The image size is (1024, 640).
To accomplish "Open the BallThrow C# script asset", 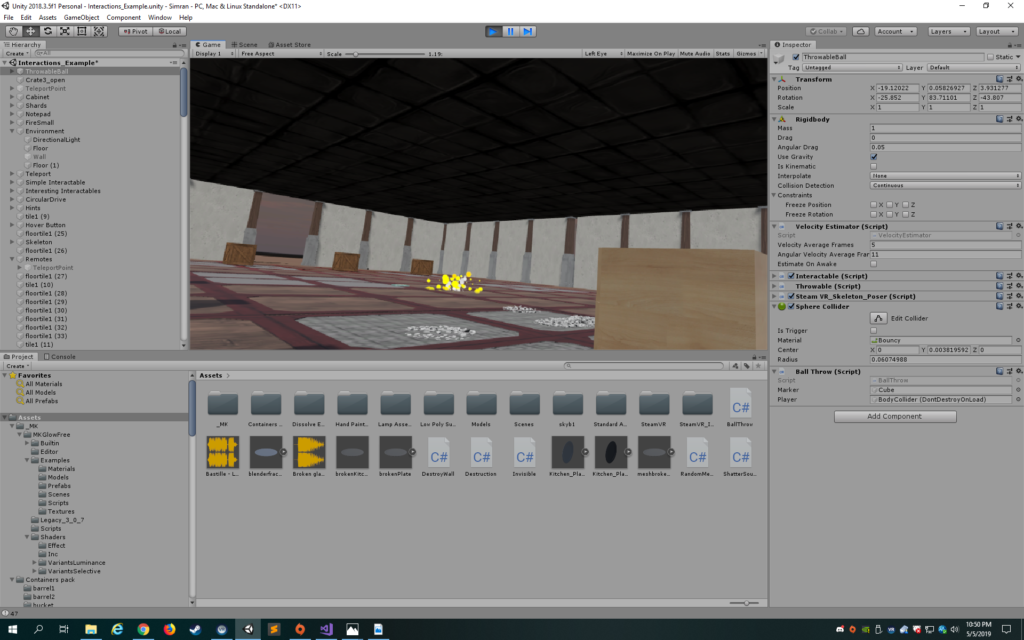I will click(x=740, y=409).
